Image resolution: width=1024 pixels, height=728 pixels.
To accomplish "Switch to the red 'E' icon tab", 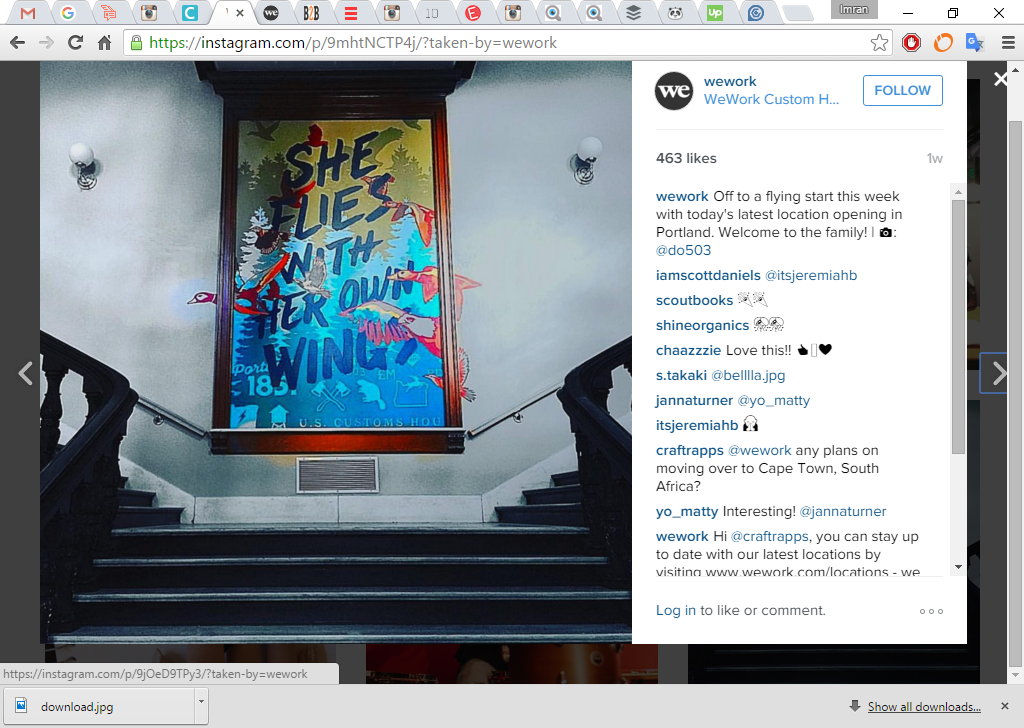I will click(473, 12).
